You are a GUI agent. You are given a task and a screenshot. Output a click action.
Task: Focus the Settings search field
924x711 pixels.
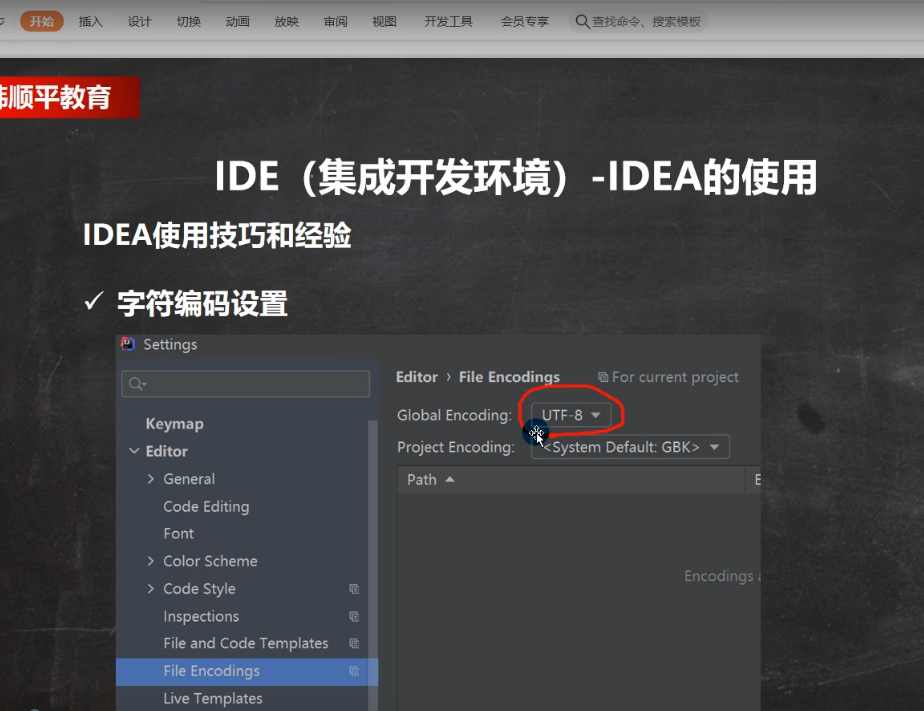tap(246, 384)
